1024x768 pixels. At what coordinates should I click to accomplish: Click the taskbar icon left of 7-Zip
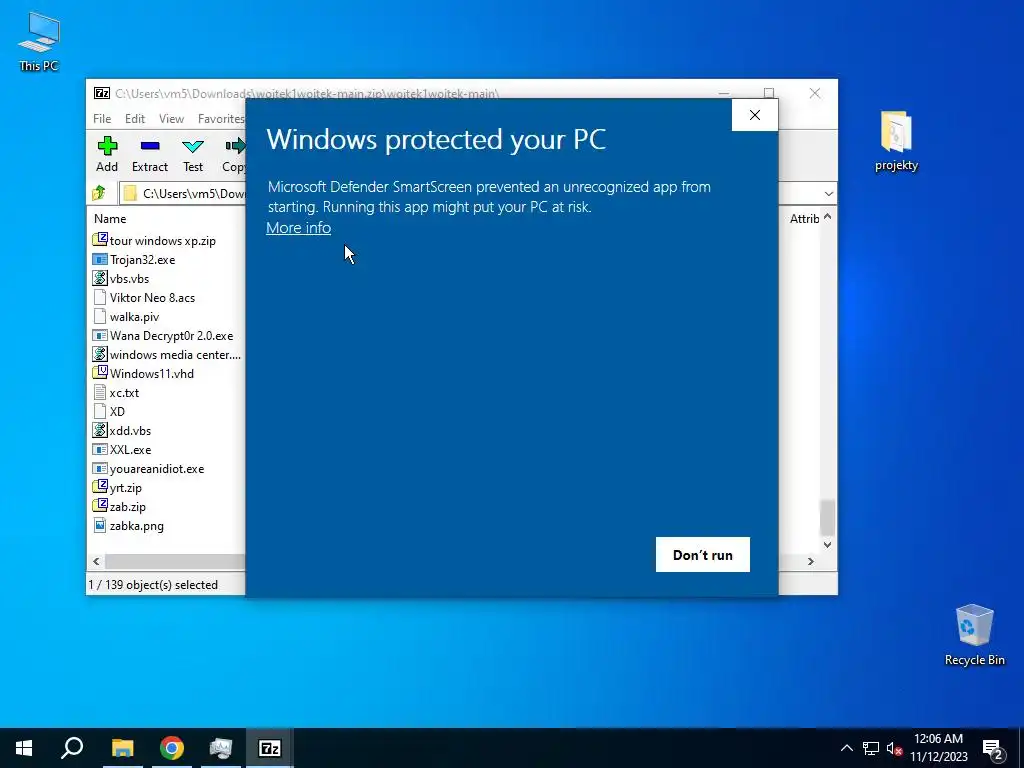coord(221,748)
